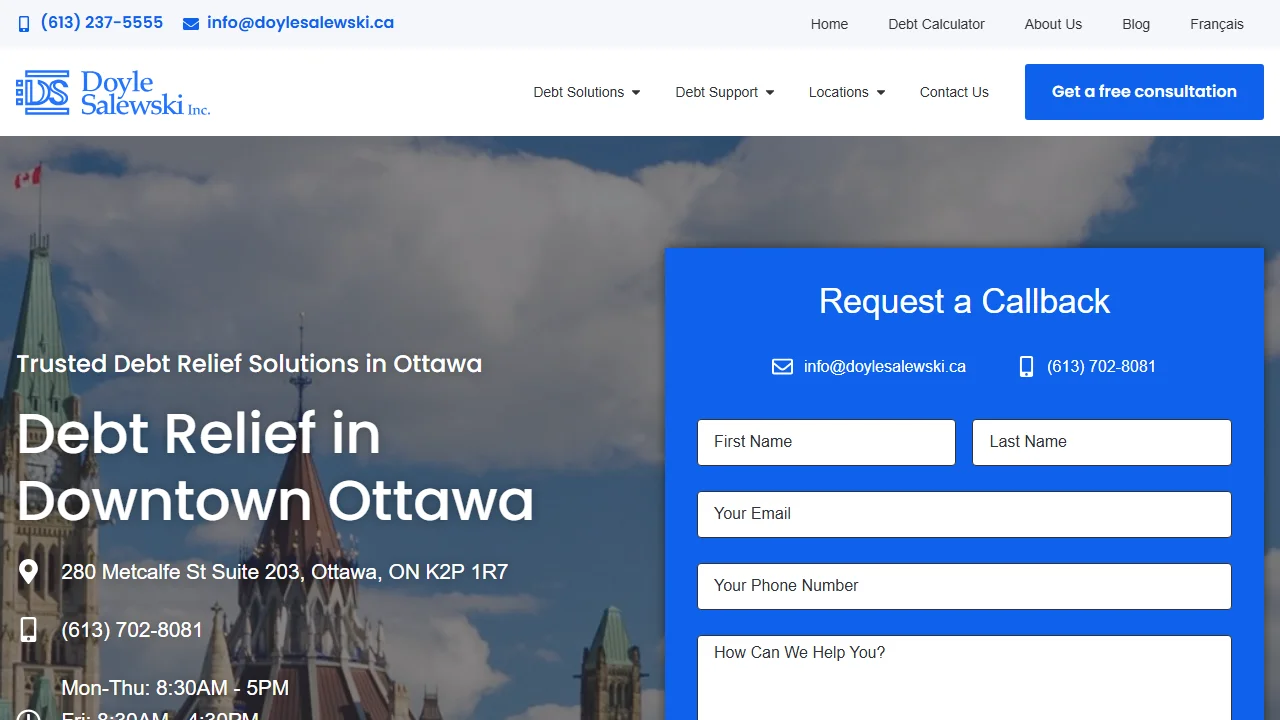Focus the First Name input field
Screen dimensions: 1280x720
pos(826,442)
